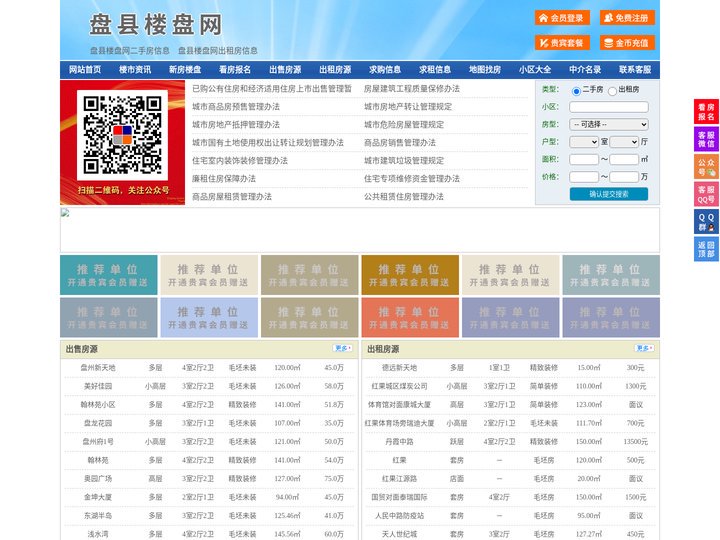This screenshot has width=720, height=540.
Task: Click the purple 客服微信 sidebar icon
Action: tap(706, 139)
